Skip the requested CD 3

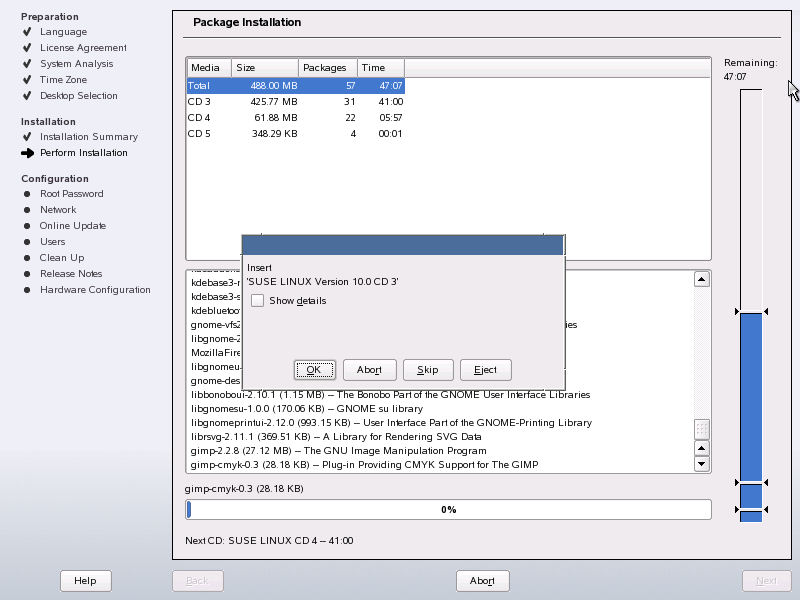(428, 370)
